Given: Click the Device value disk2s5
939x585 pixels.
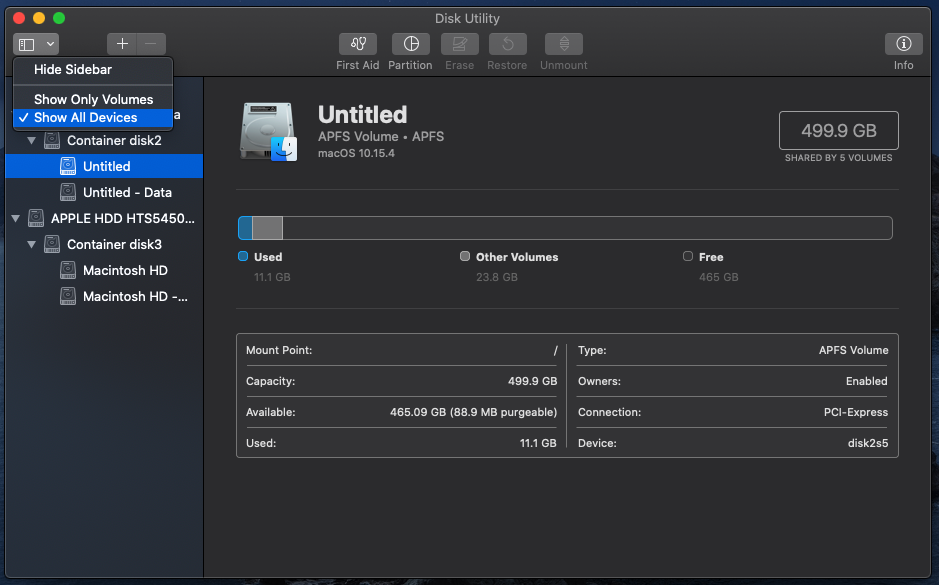Looking at the screenshot, I should pos(868,444).
